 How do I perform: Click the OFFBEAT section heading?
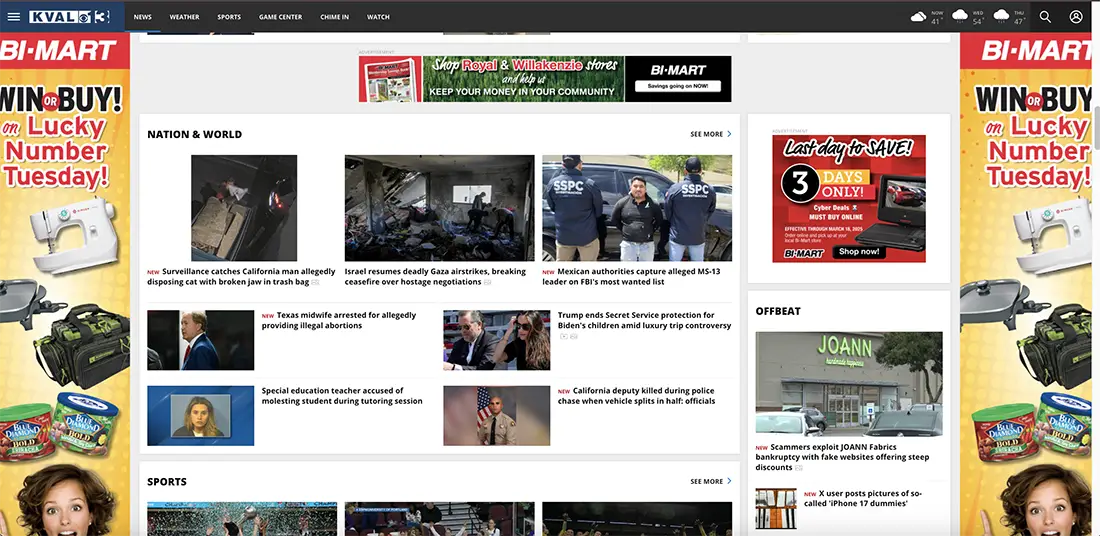point(778,311)
